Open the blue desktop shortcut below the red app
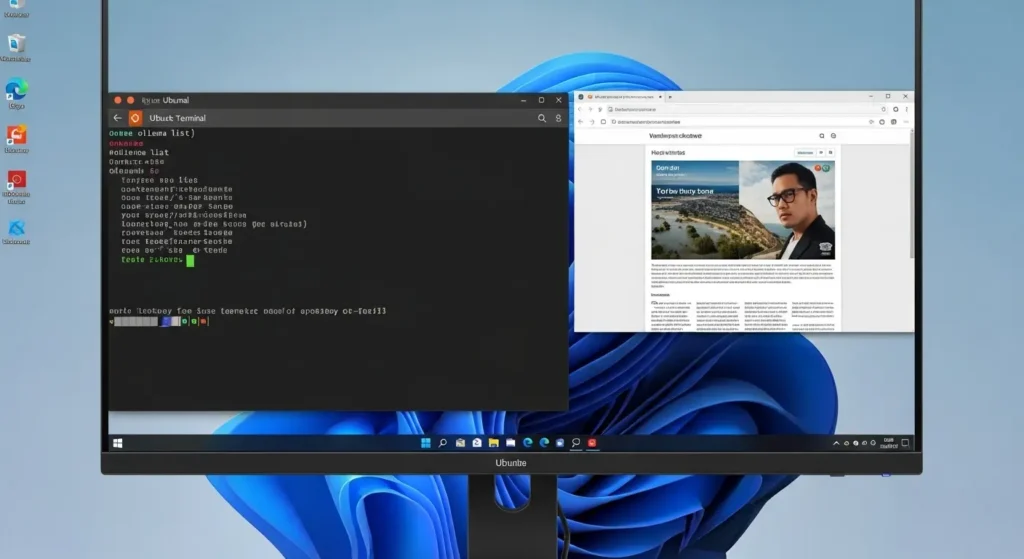Screen dimensions: 1024x559 [x=16, y=231]
